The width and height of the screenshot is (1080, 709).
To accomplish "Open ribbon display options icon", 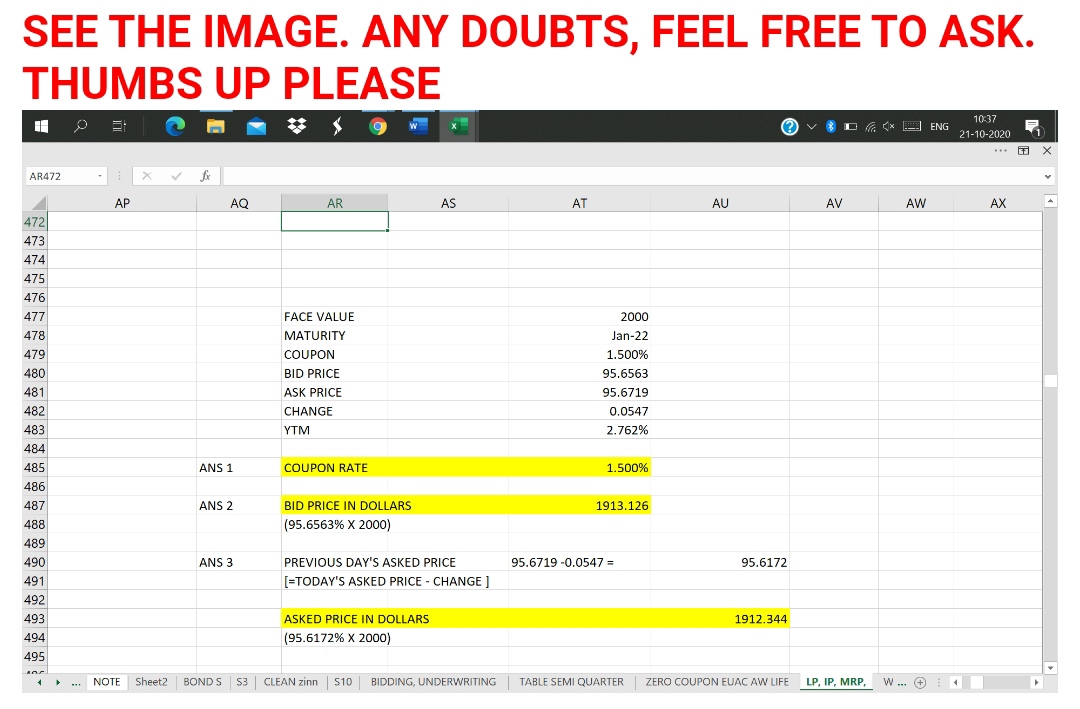I will pos(1024,151).
